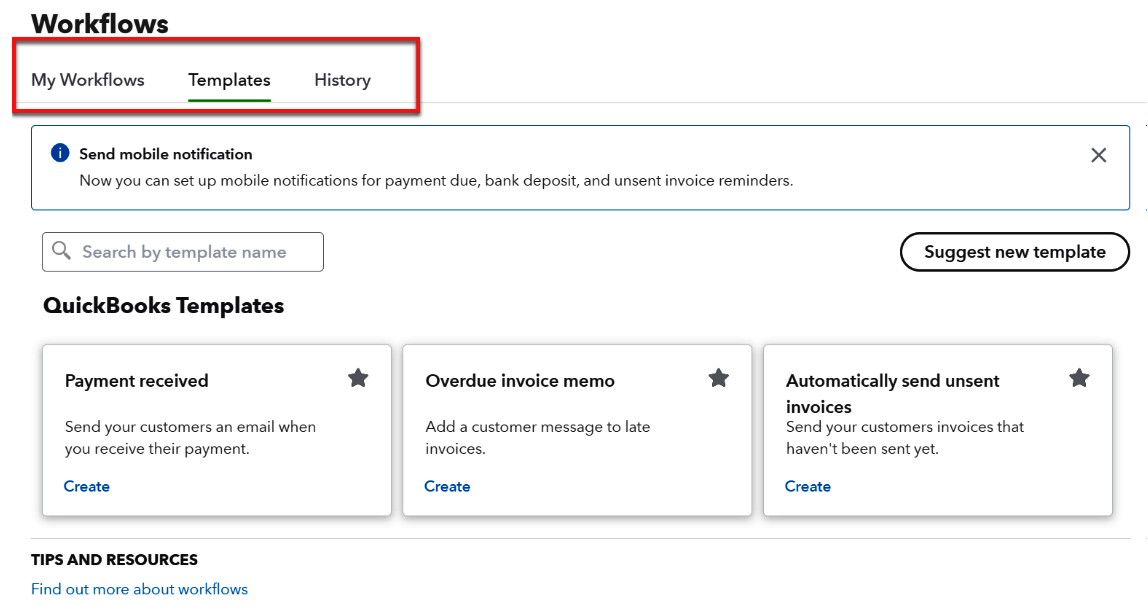The height and width of the screenshot is (610, 1148).
Task: Click the TIPS AND RESOURCES heading
Action: tap(114, 559)
